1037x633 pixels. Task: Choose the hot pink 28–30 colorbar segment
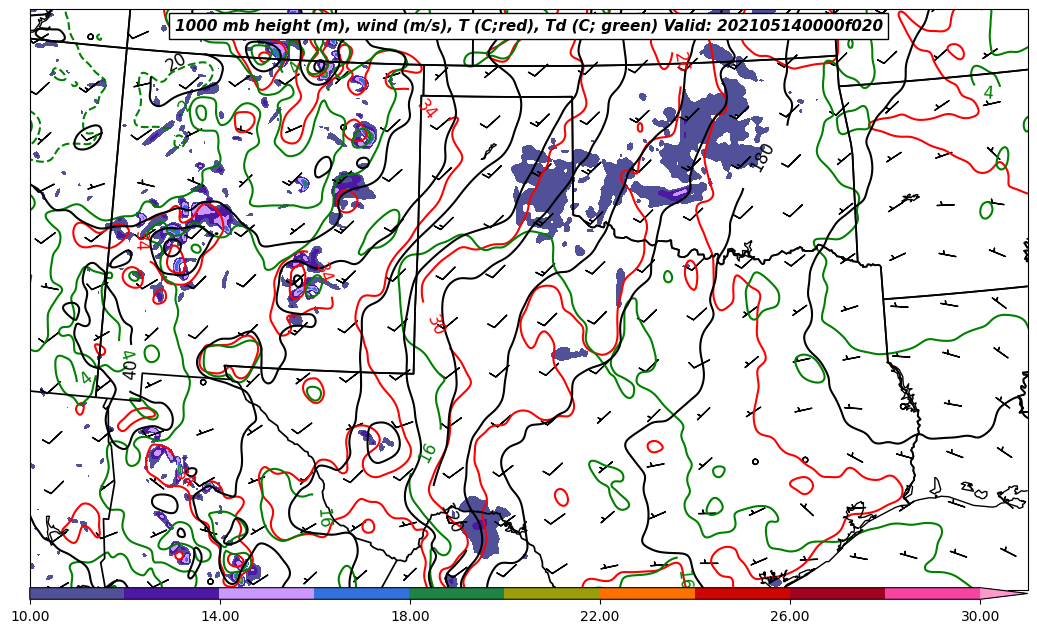click(932, 593)
